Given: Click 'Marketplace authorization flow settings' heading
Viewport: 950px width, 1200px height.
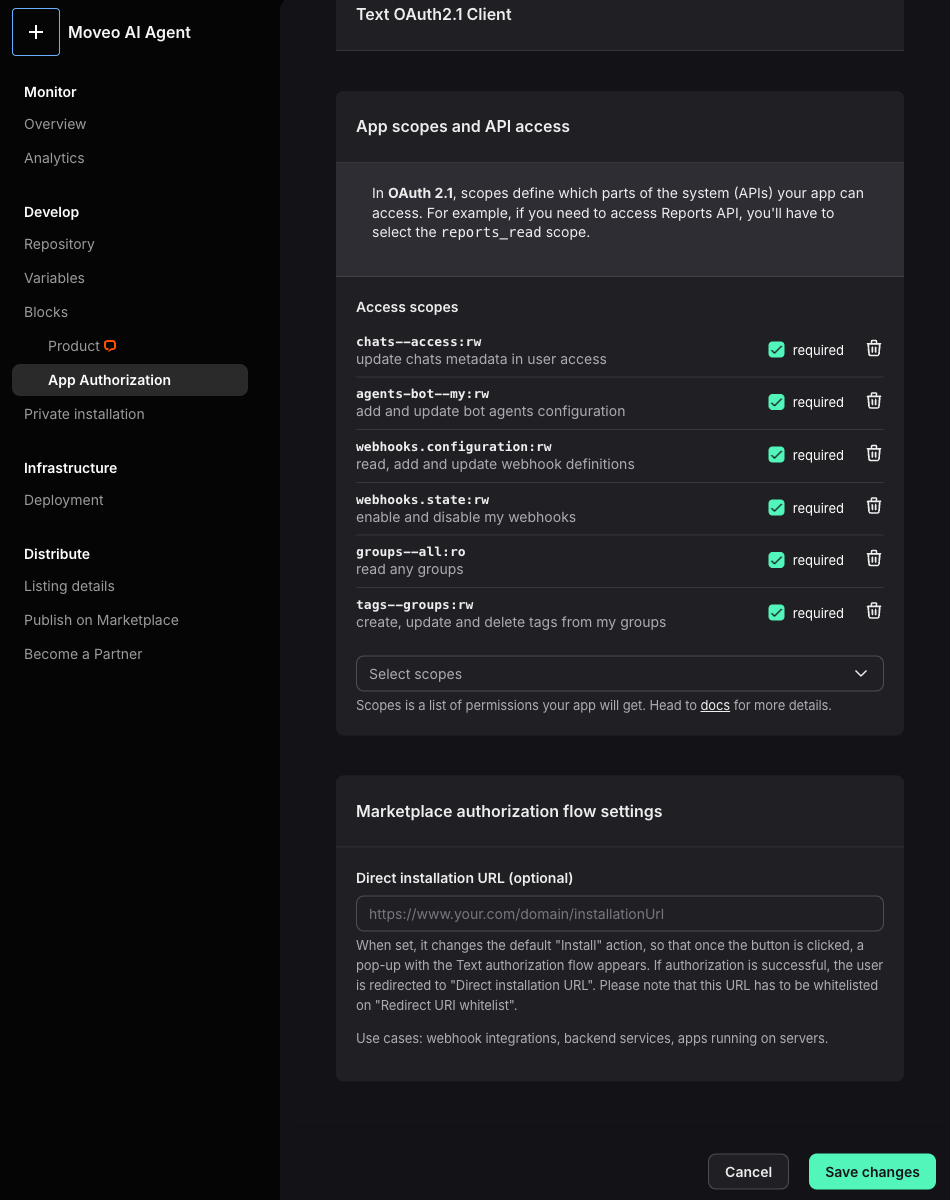Looking at the screenshot, I should 509,811.
